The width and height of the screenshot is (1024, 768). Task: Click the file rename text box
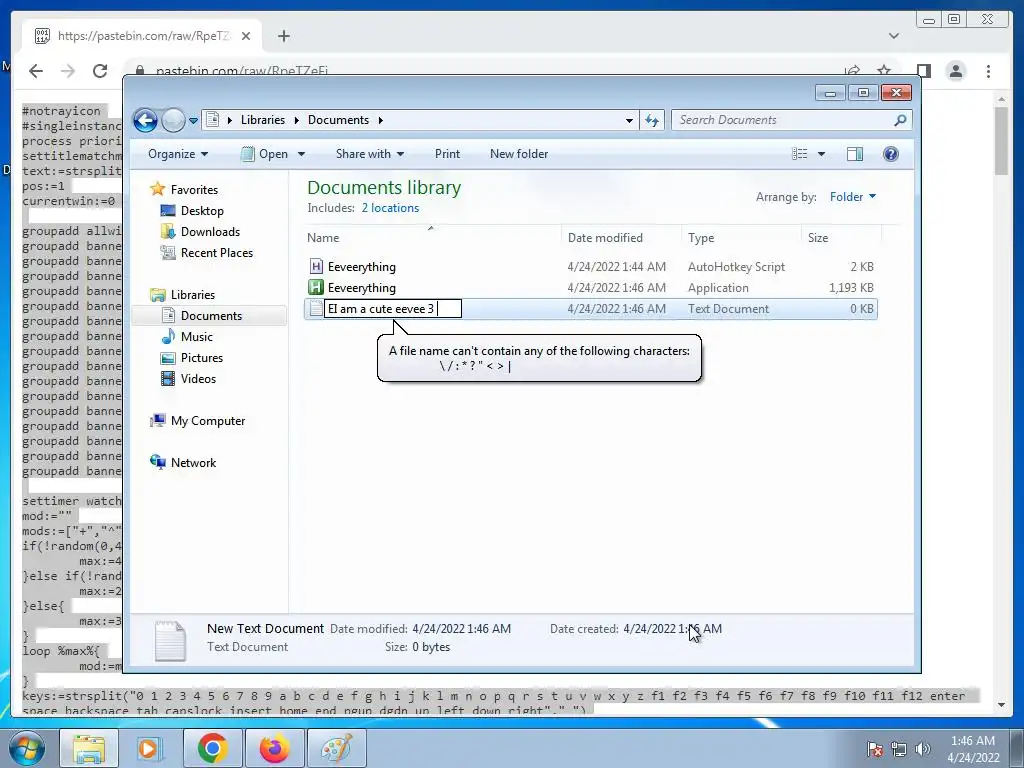pyautogui.click(x=393, y=309)
